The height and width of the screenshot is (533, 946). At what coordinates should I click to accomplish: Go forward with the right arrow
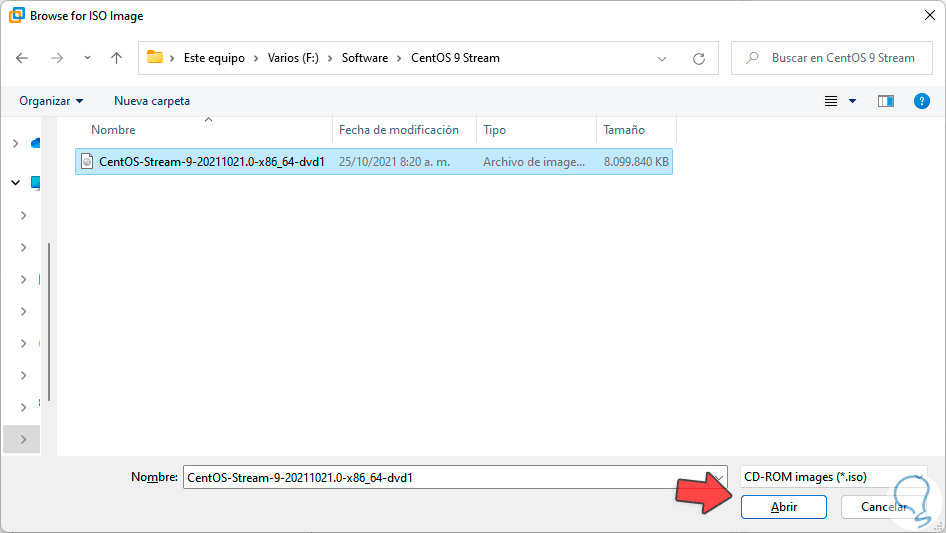point(57,58)
